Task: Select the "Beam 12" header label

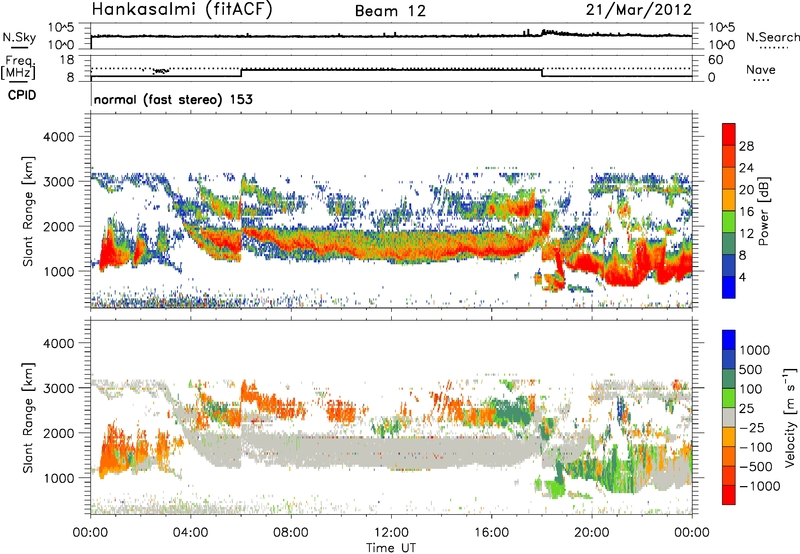Action: (390, 11)
